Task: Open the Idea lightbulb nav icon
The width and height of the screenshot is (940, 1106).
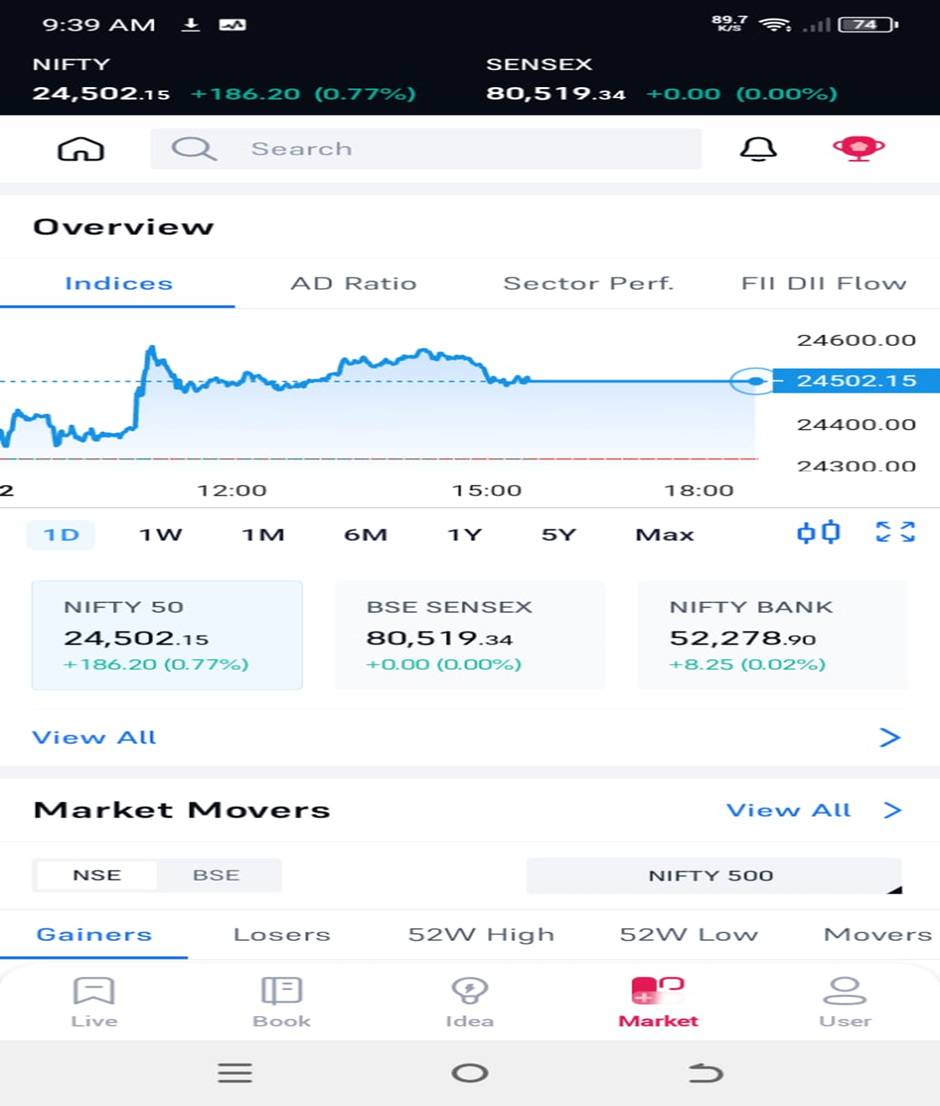Action: click(470, 991)
